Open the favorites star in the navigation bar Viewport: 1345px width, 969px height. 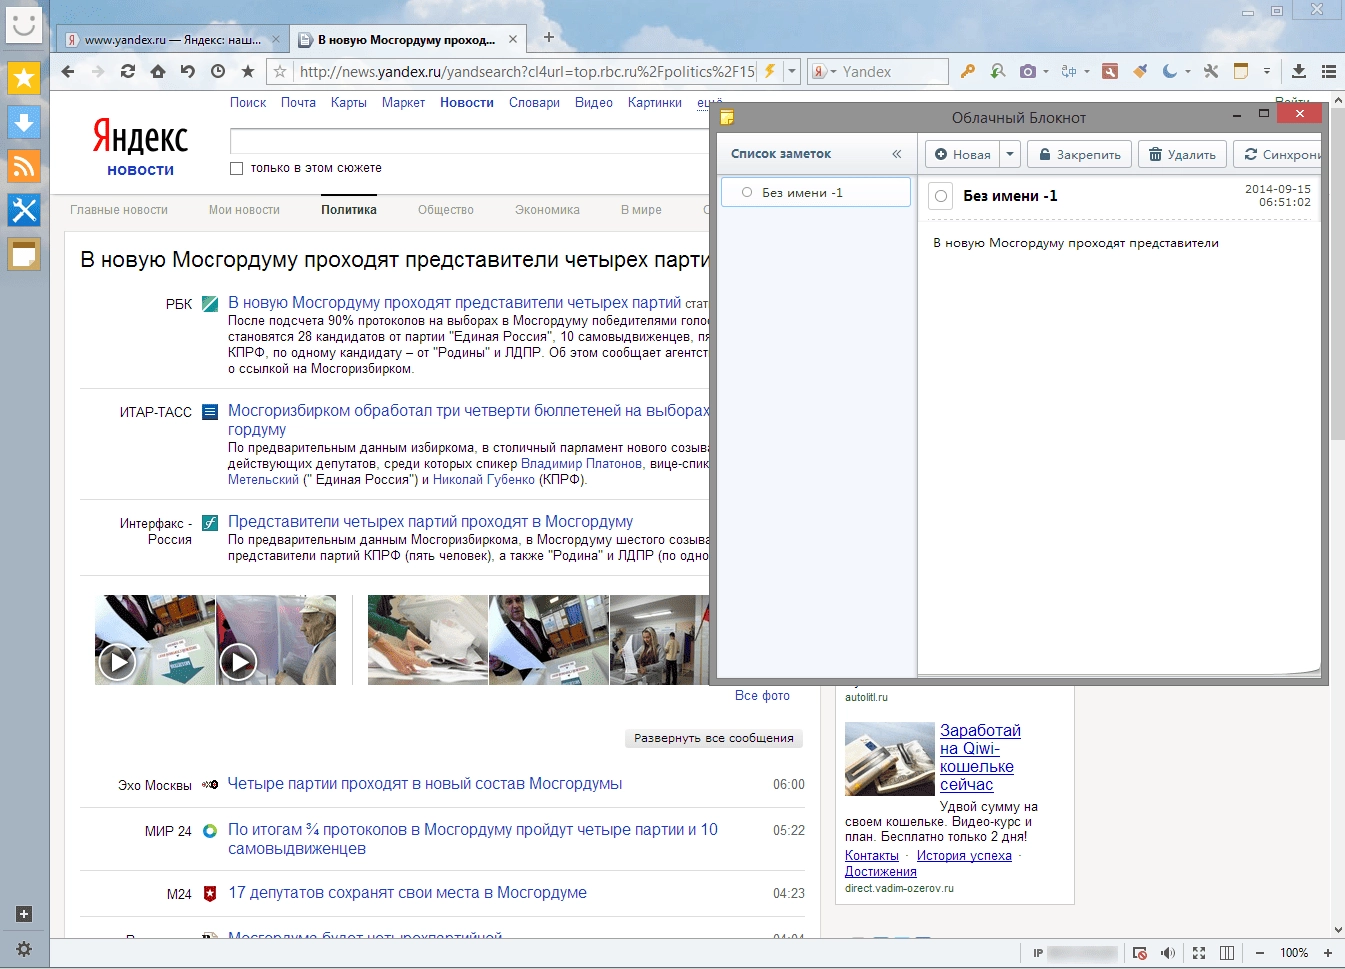pyautogui.click(x=248, y=71)
